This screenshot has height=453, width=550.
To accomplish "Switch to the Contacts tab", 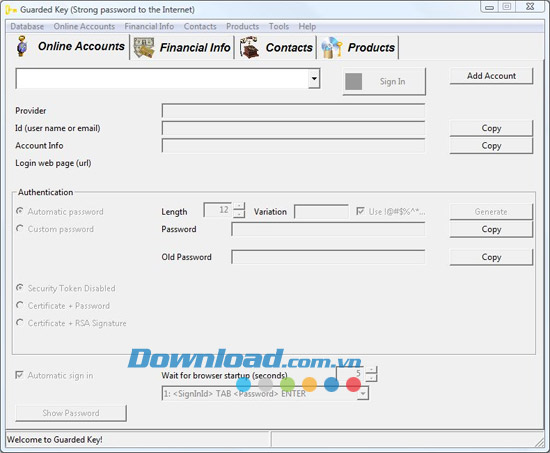I will coord(276,47).
